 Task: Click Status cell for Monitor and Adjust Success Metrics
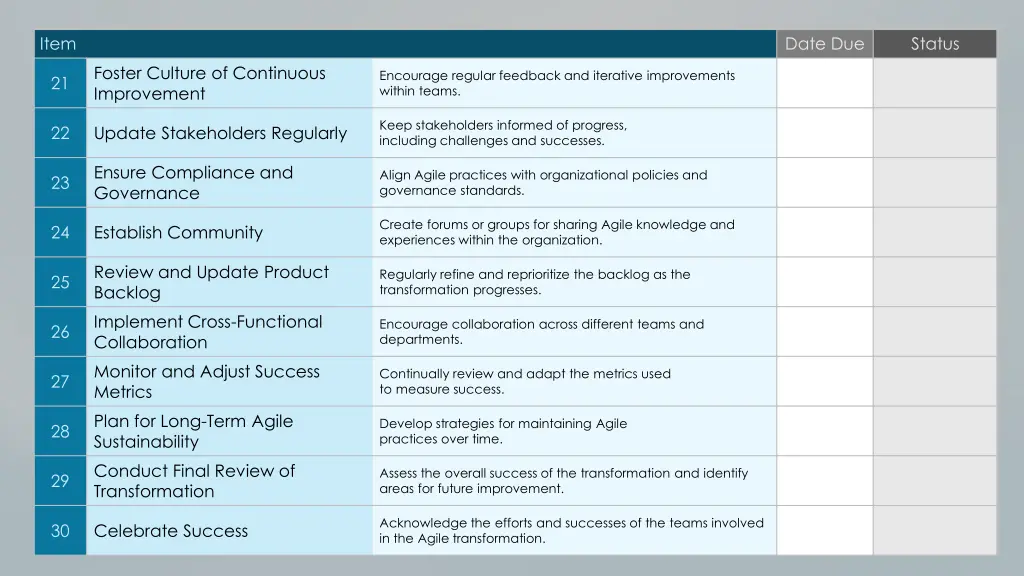tap(935, 381)
